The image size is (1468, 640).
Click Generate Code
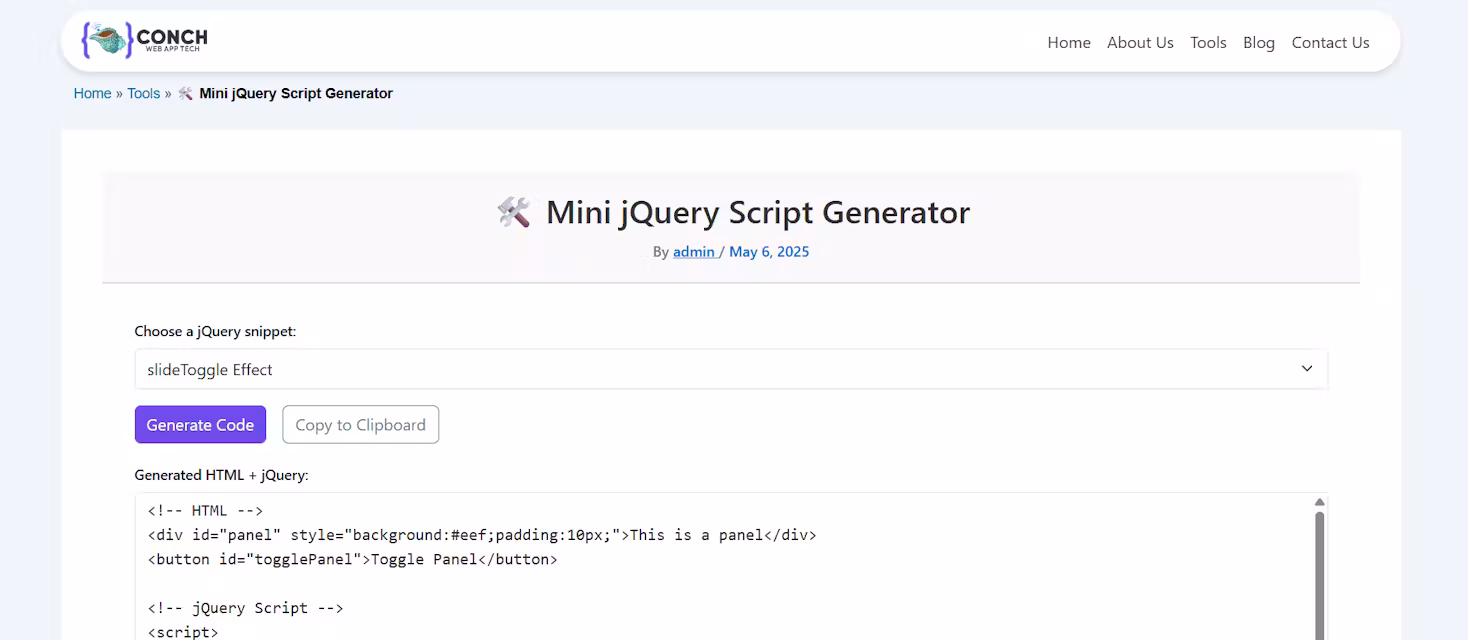[200, 424]
